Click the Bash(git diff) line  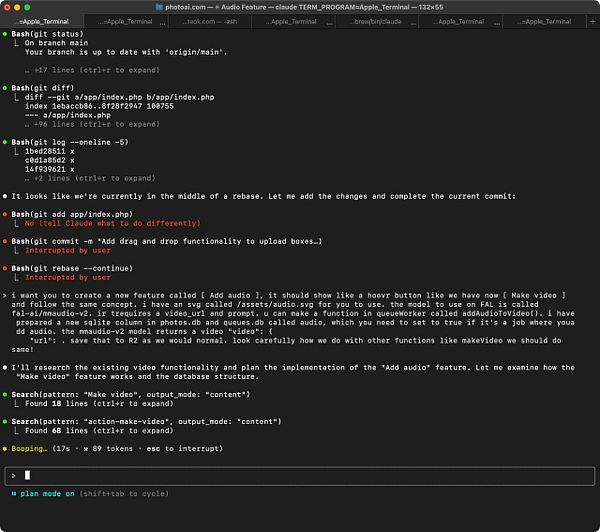[43, 88]
